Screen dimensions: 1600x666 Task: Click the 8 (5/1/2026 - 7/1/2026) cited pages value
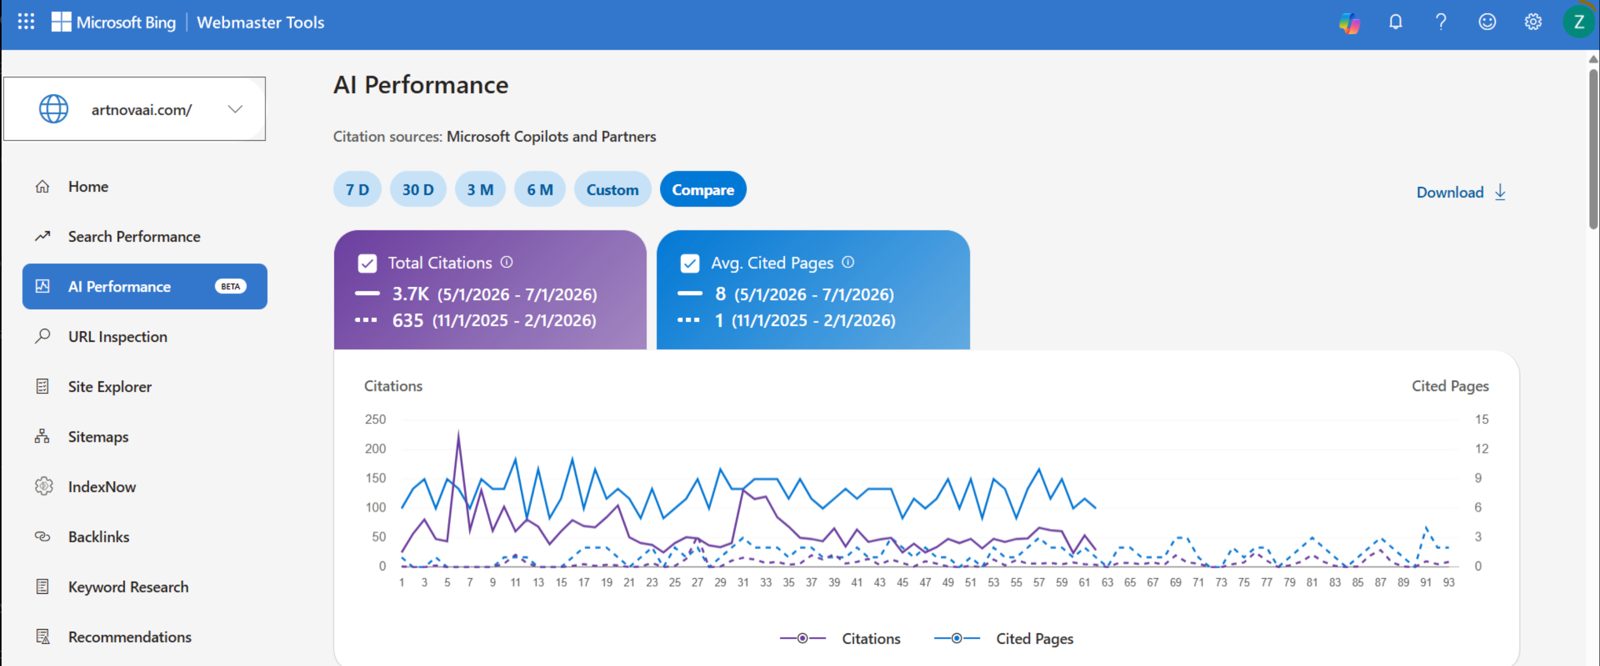pyautogui.click(x=804, y=294)
